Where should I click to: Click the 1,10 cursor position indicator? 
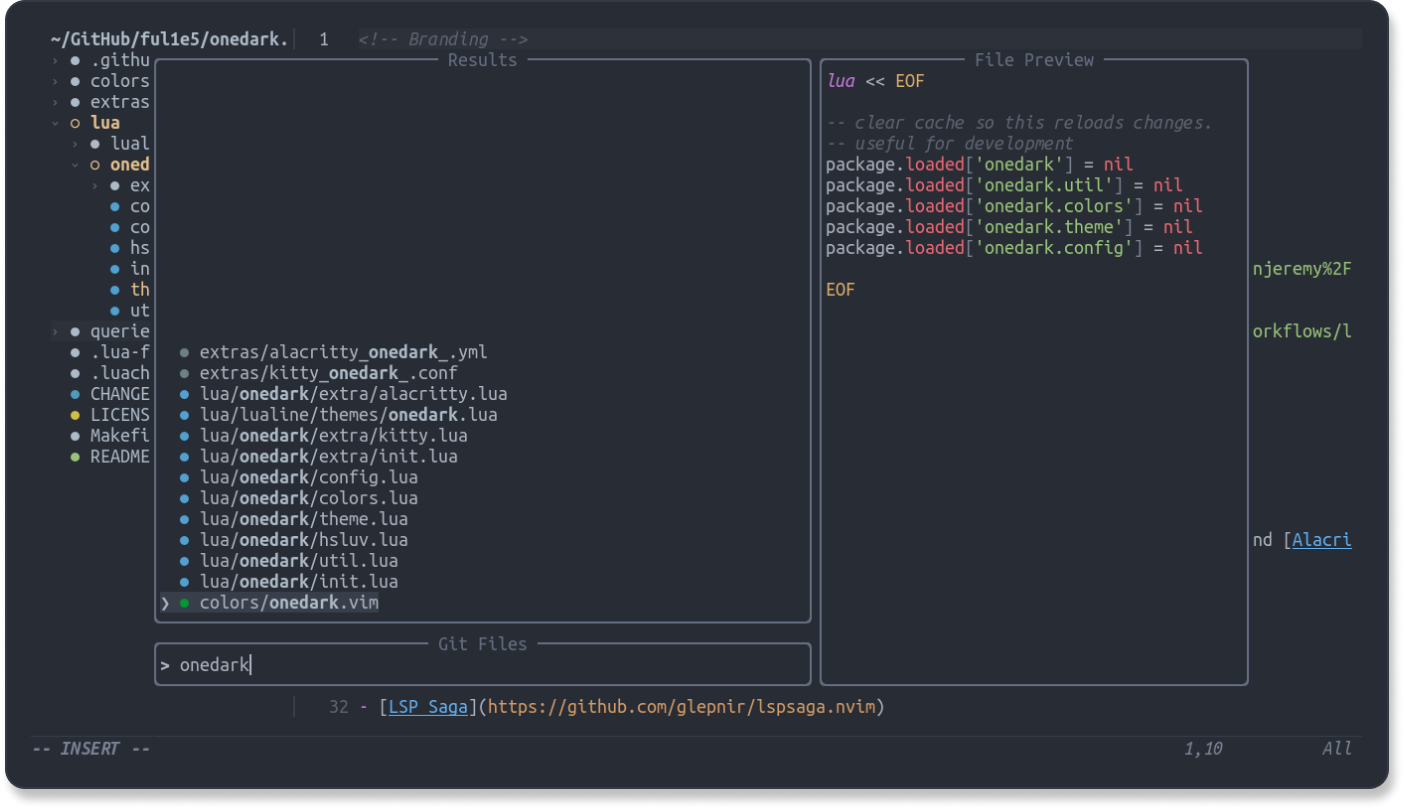1203,748
